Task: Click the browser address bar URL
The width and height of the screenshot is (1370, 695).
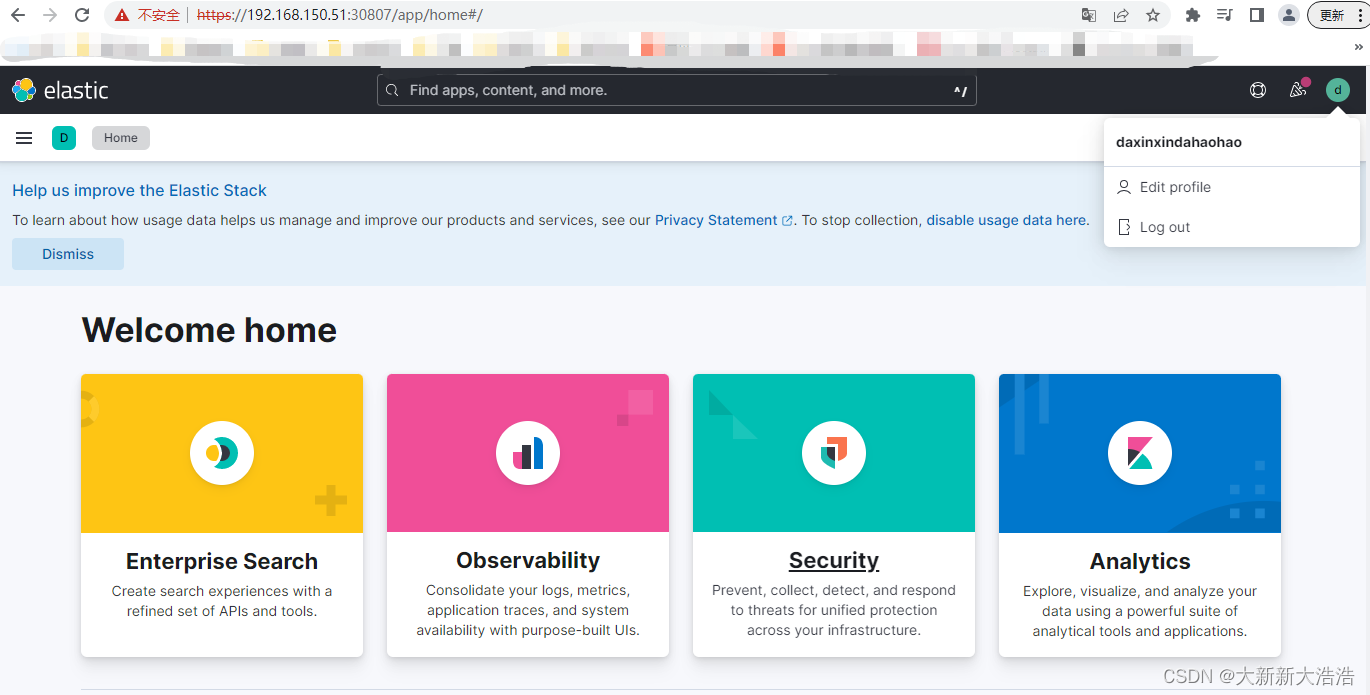Action: click(x=340, y=15)
